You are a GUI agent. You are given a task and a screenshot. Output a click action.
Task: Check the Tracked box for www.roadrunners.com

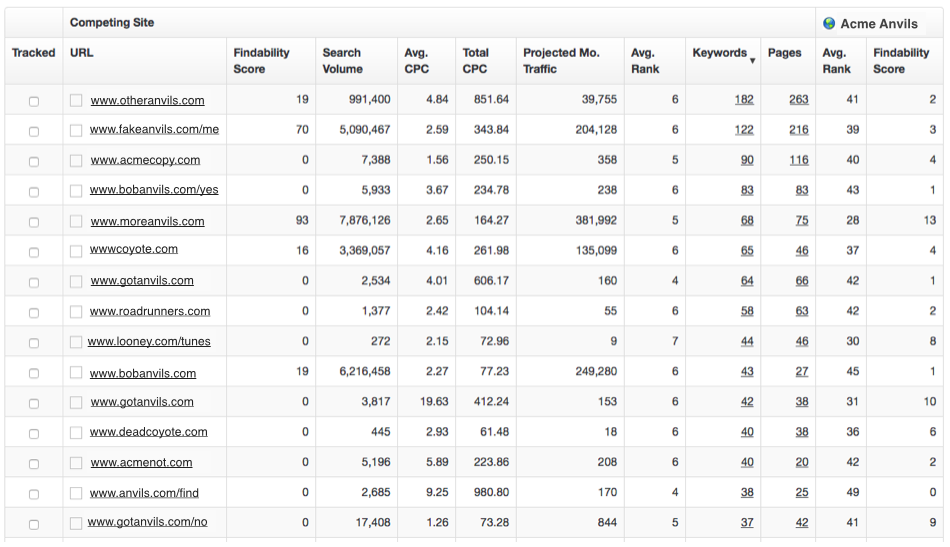pyautogui.click(x=34, y=312)
